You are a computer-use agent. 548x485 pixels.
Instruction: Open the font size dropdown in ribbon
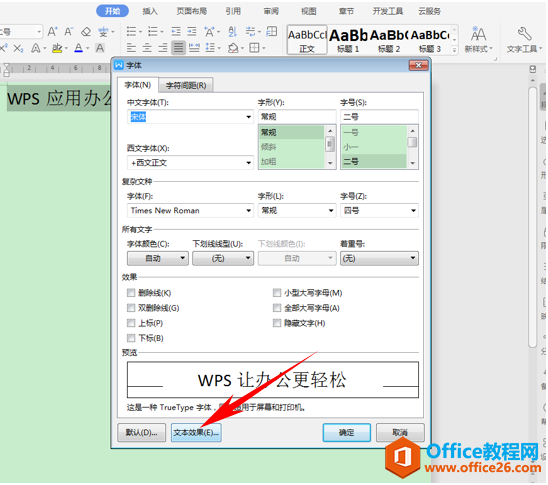pyautogui.click(x=39, y=32)
